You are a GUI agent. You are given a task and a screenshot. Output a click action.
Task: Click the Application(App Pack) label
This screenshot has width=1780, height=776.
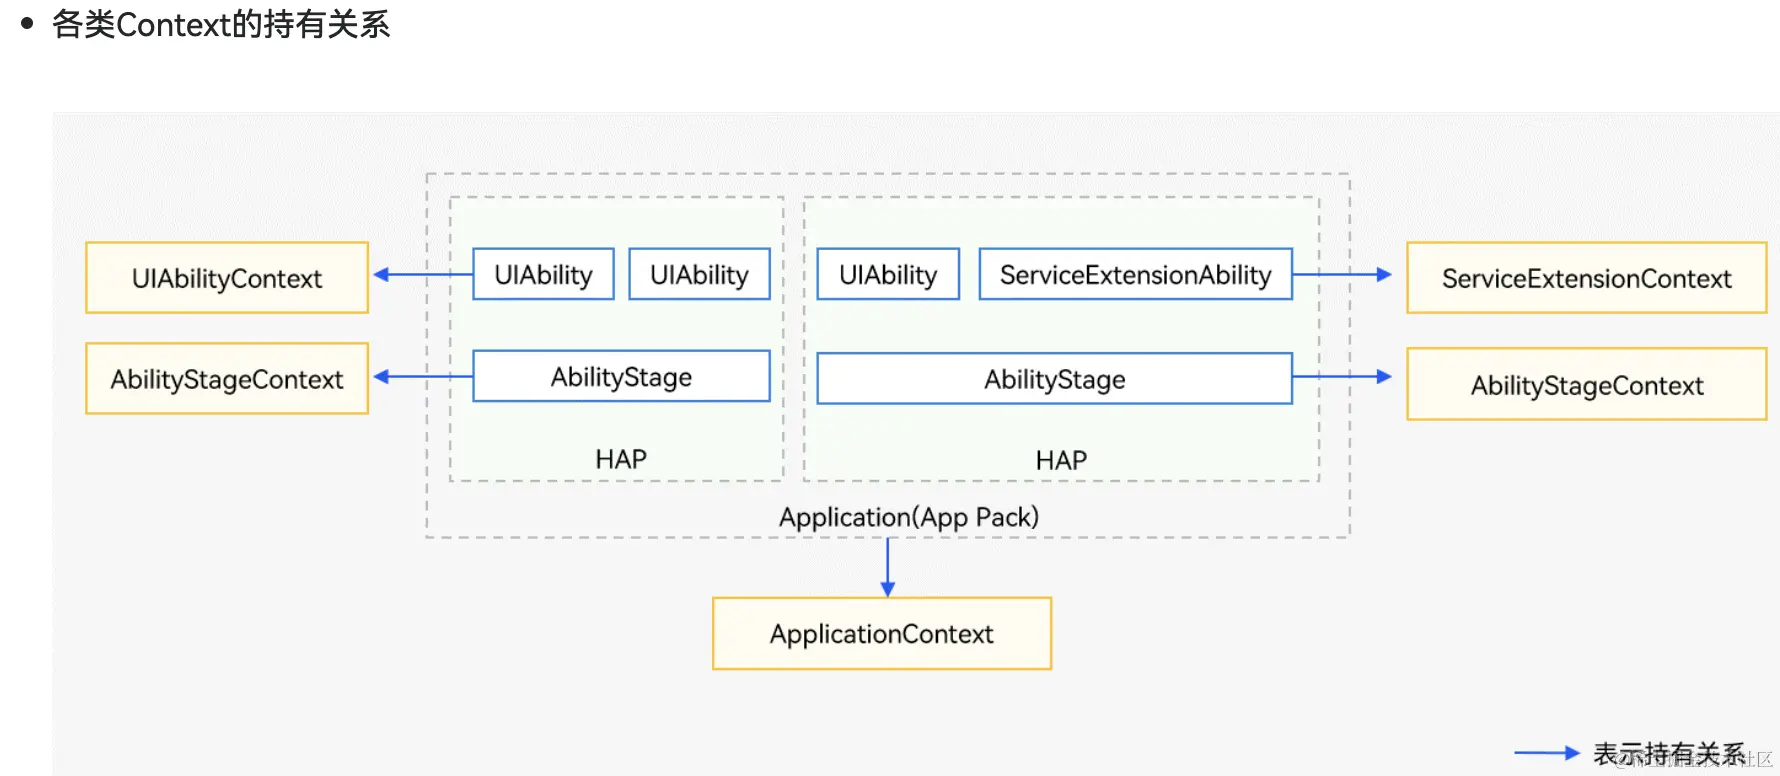coord(908,517)
